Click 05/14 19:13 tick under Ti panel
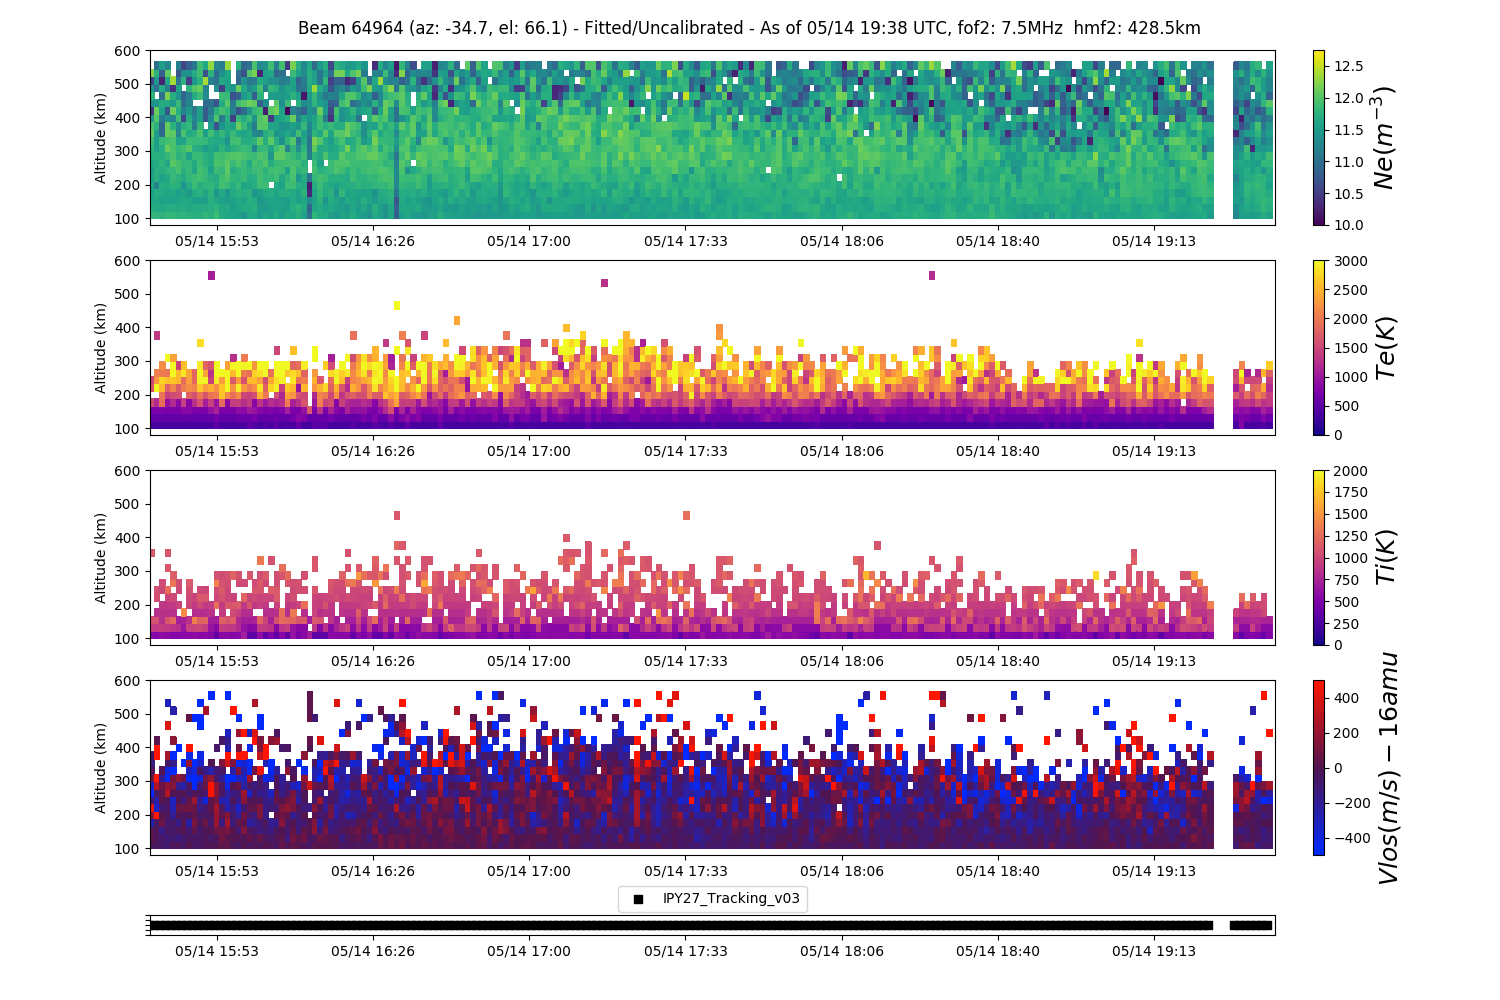 click(x=1154, y=661)
